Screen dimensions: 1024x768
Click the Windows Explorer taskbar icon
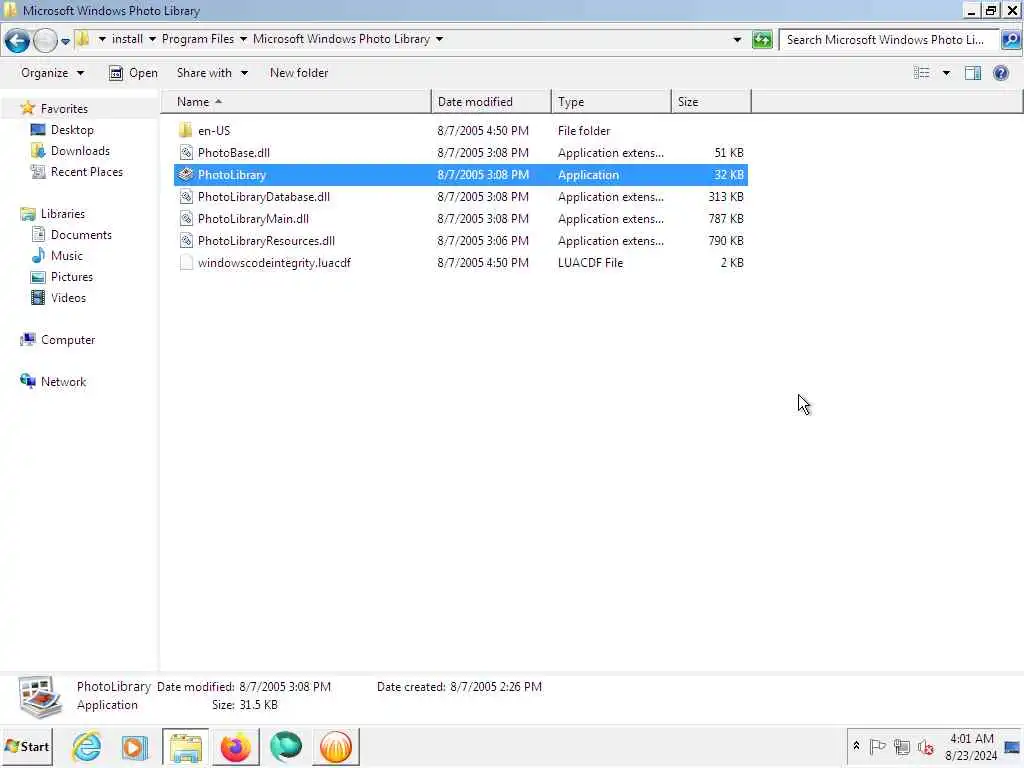pos(185,747)
